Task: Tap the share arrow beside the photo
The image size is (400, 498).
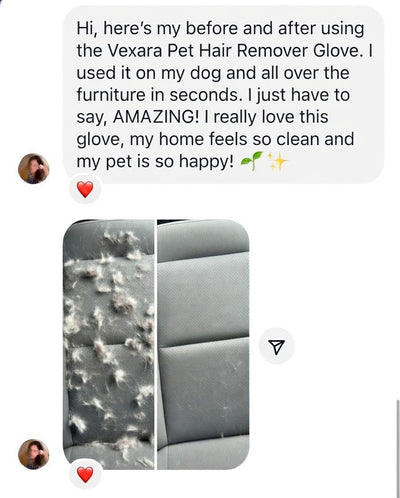Action: 276,346
